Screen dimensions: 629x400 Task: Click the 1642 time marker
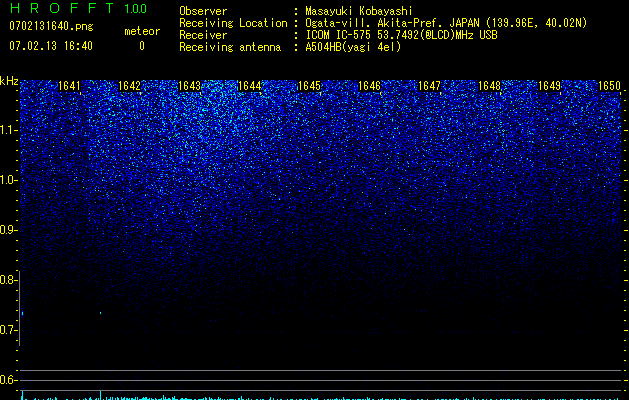coord(130,86)
